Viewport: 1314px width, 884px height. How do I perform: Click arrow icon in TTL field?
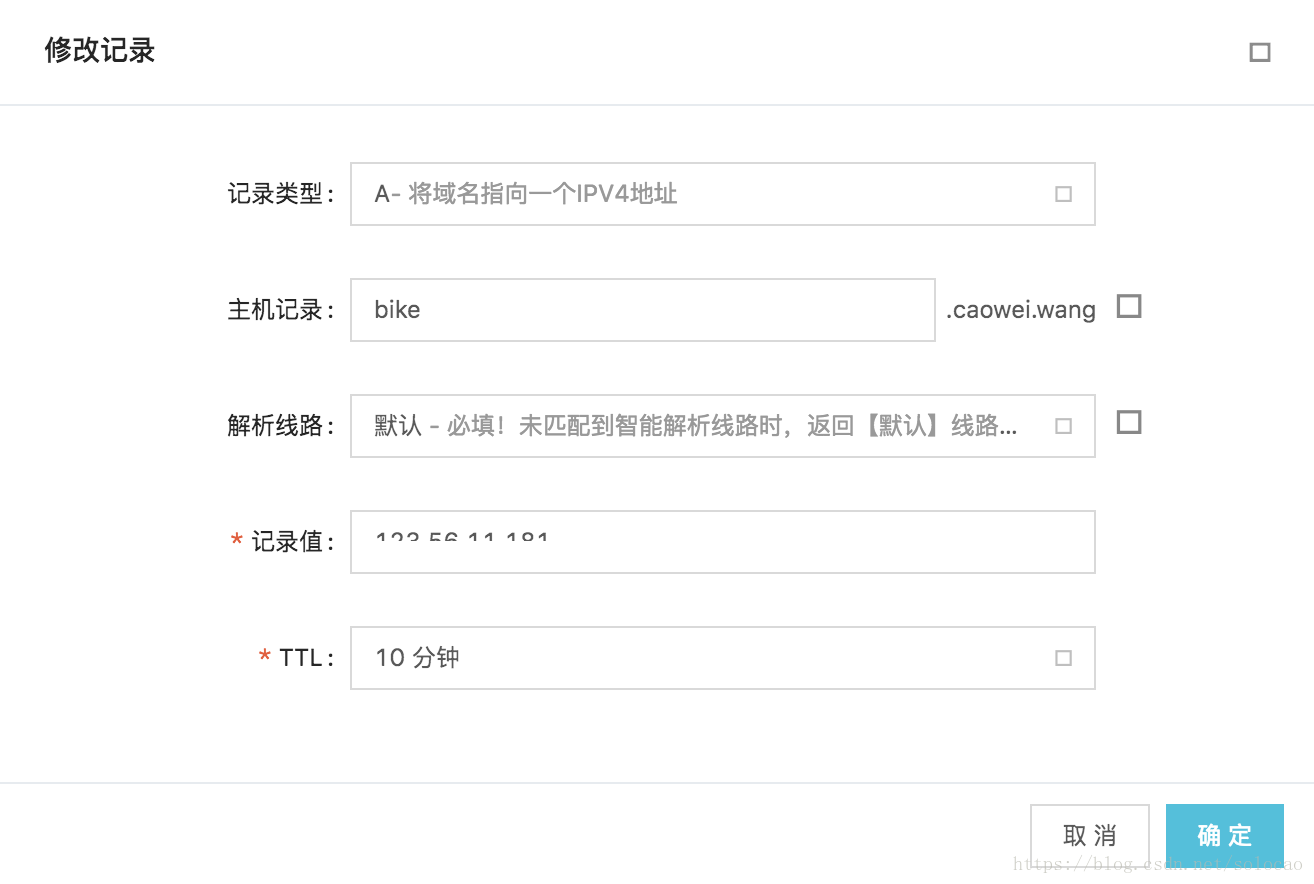(x=1063, y=658)
